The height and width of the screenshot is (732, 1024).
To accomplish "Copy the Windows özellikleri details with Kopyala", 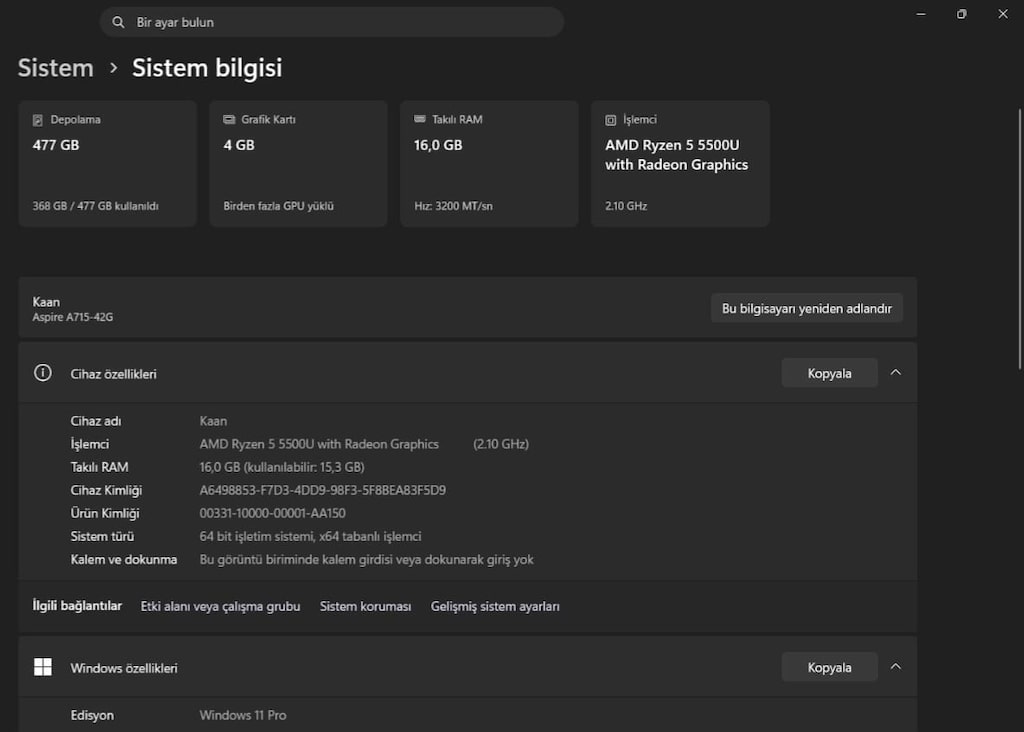I will pyautogui.click(x=829, y=667).
